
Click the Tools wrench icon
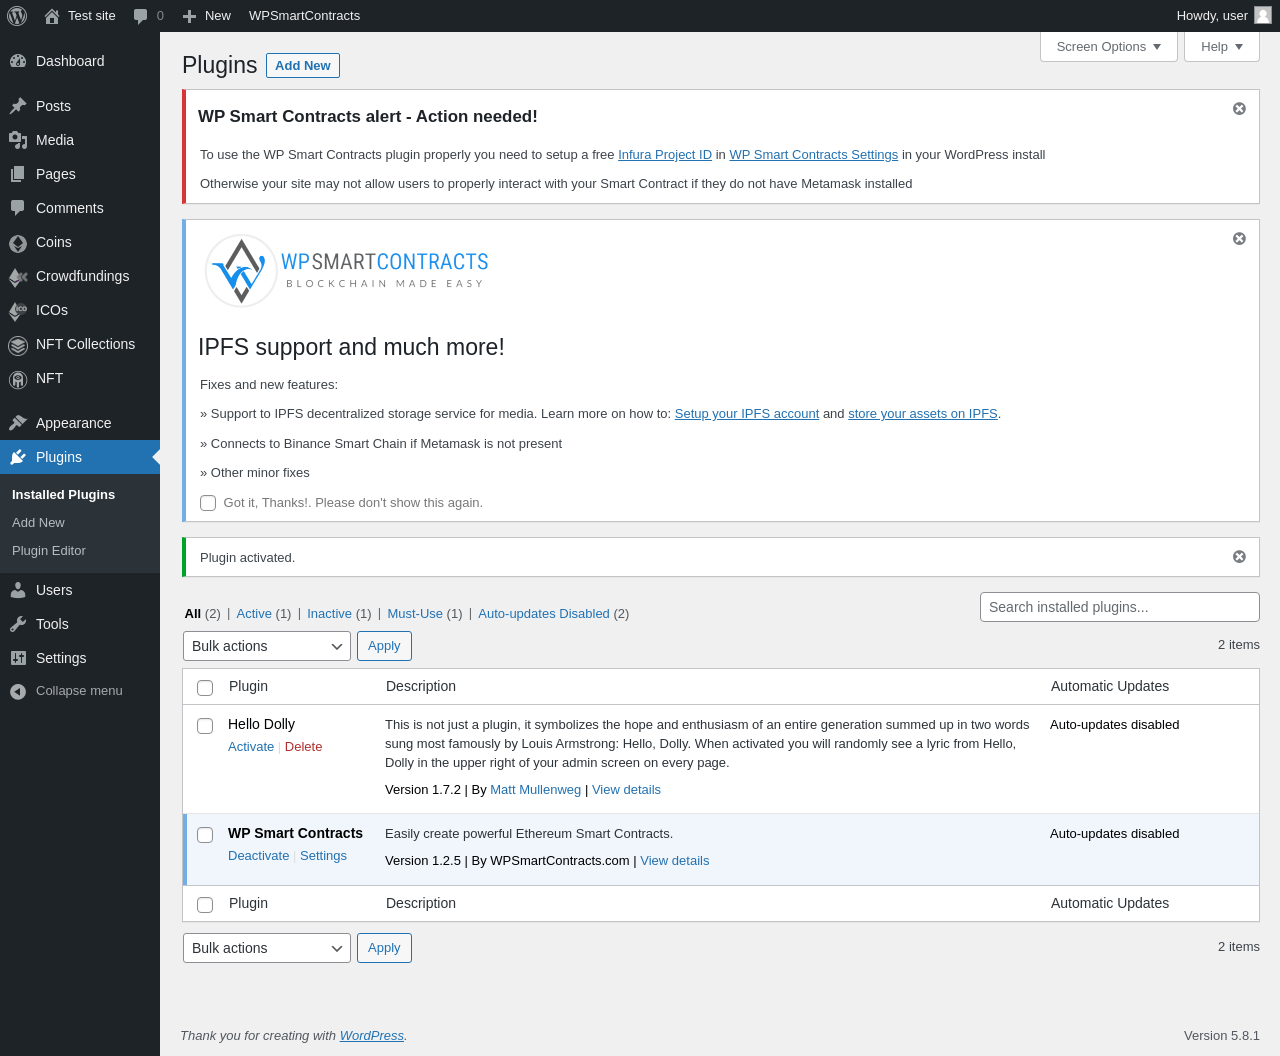18,624
